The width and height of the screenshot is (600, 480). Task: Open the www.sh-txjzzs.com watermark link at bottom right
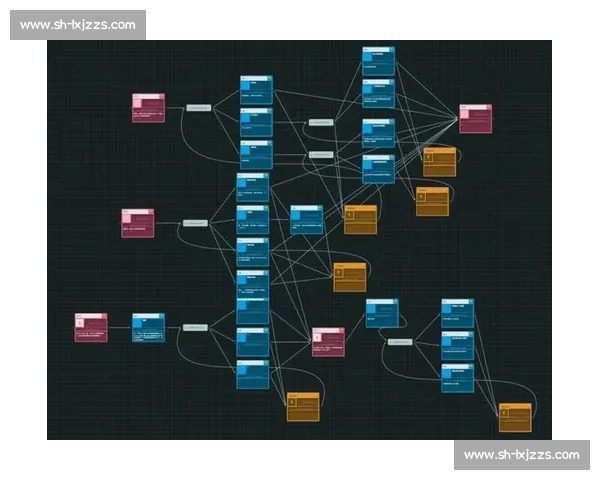pyautogui.click(x=520, y=455)
